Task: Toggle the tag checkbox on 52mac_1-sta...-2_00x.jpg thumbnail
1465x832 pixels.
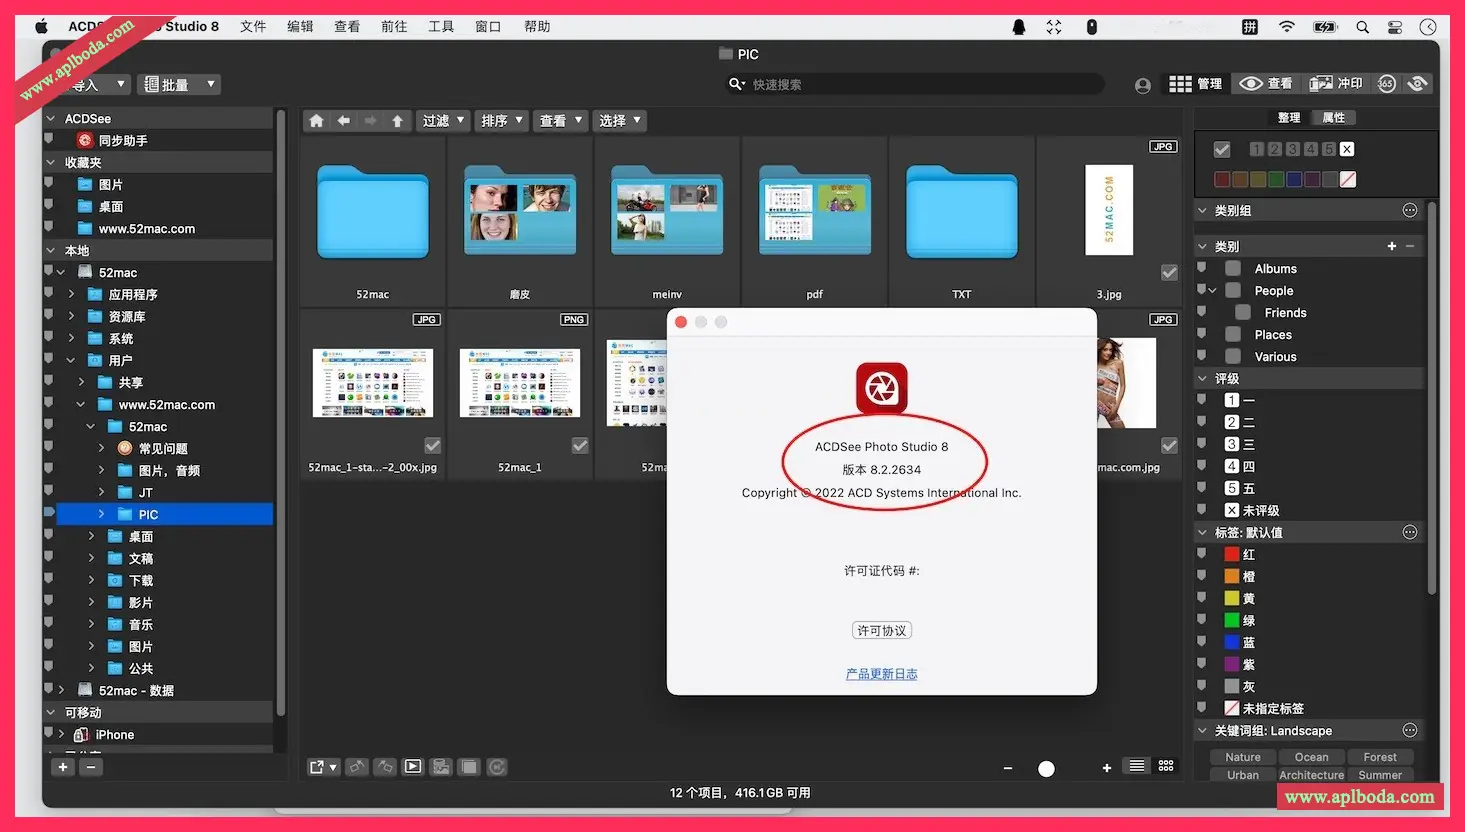Action: pyautogui.click(x=432, y=445)
